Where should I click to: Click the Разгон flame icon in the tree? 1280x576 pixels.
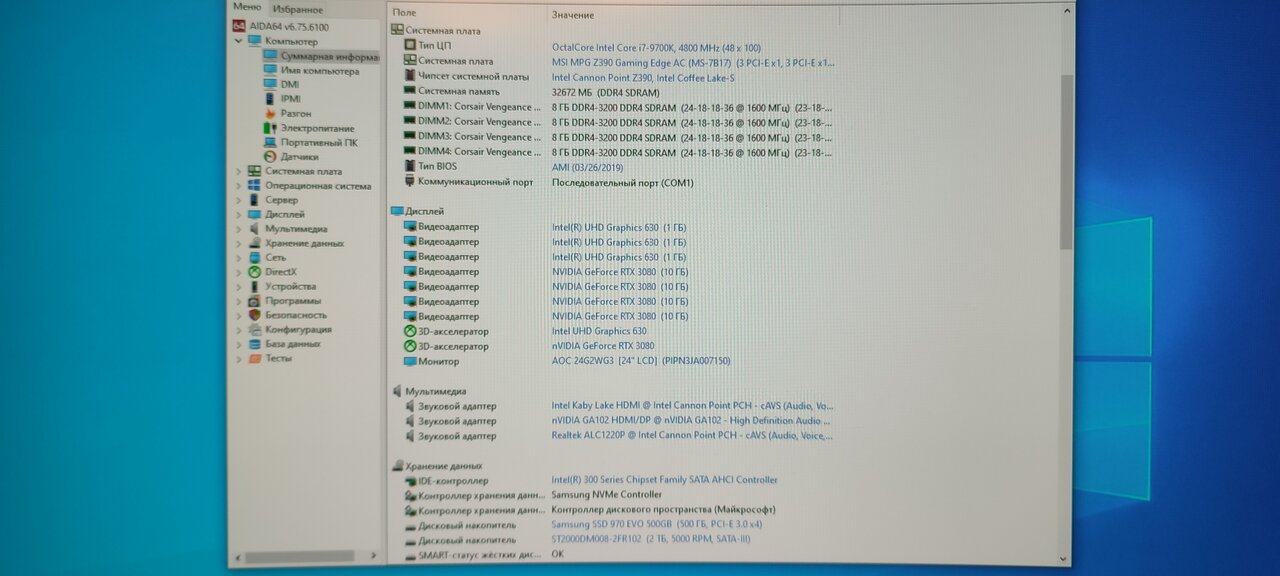pos(270,114)
